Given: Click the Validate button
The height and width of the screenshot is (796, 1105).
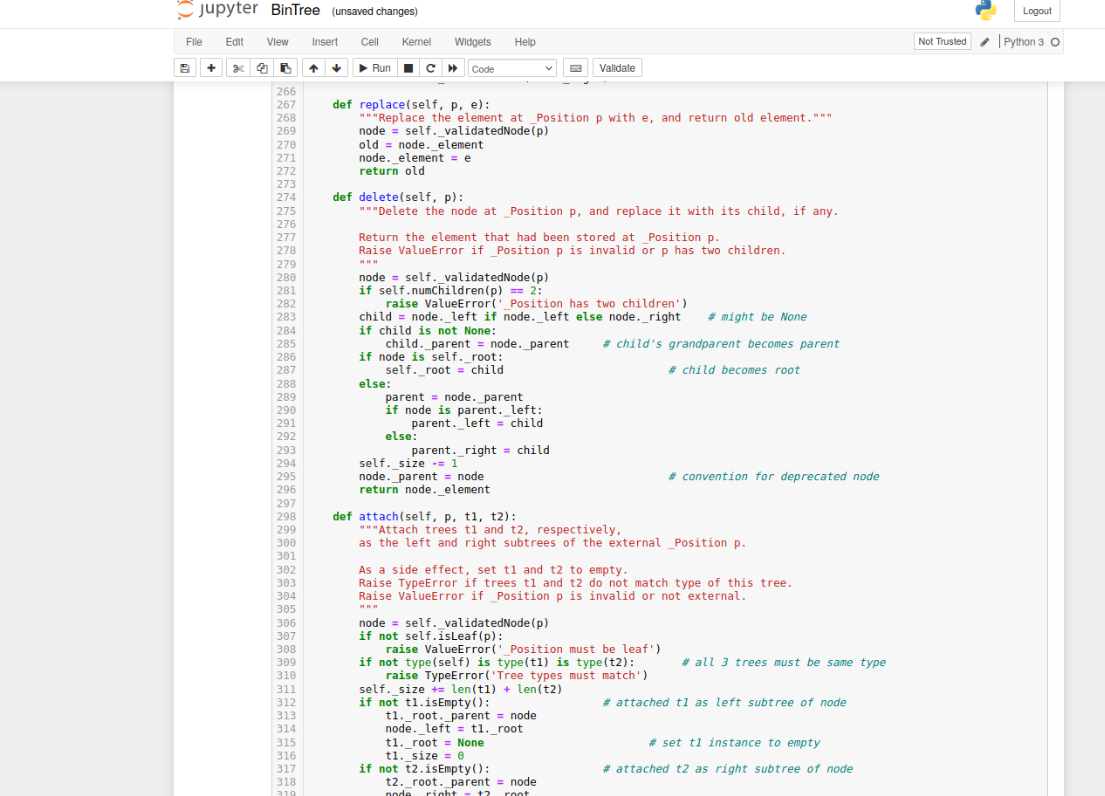Looking at the screenshot, I should click(617, 67).
